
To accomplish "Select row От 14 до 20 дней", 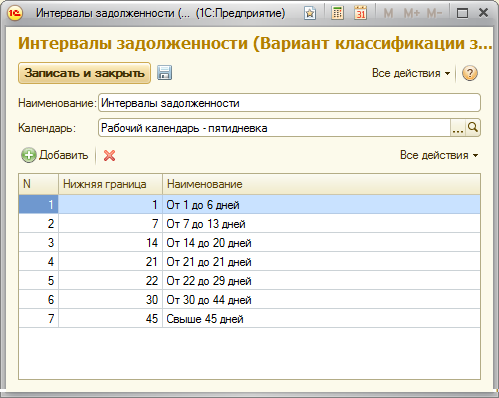I will [249, 242].
